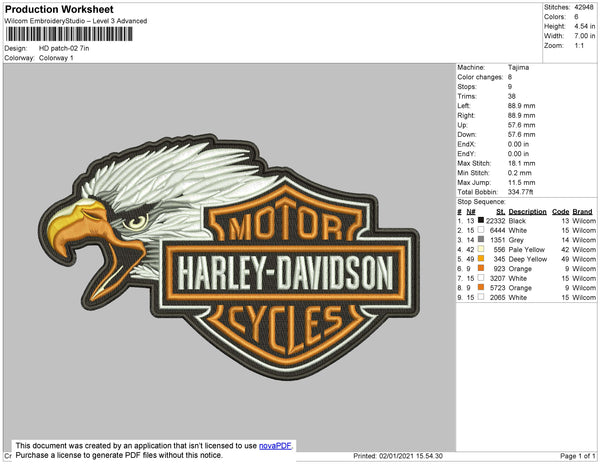Click stitch count 2065 in row 9

pyautogui.click(x=497, y=297)
